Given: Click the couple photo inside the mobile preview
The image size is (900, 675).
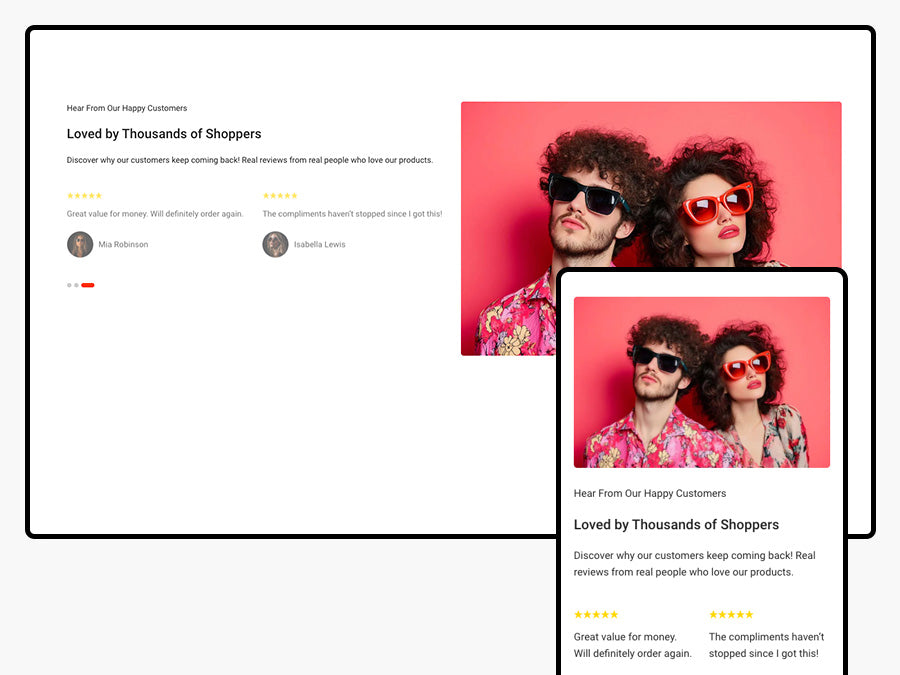Looking at the screenshot, I should 701,382.
